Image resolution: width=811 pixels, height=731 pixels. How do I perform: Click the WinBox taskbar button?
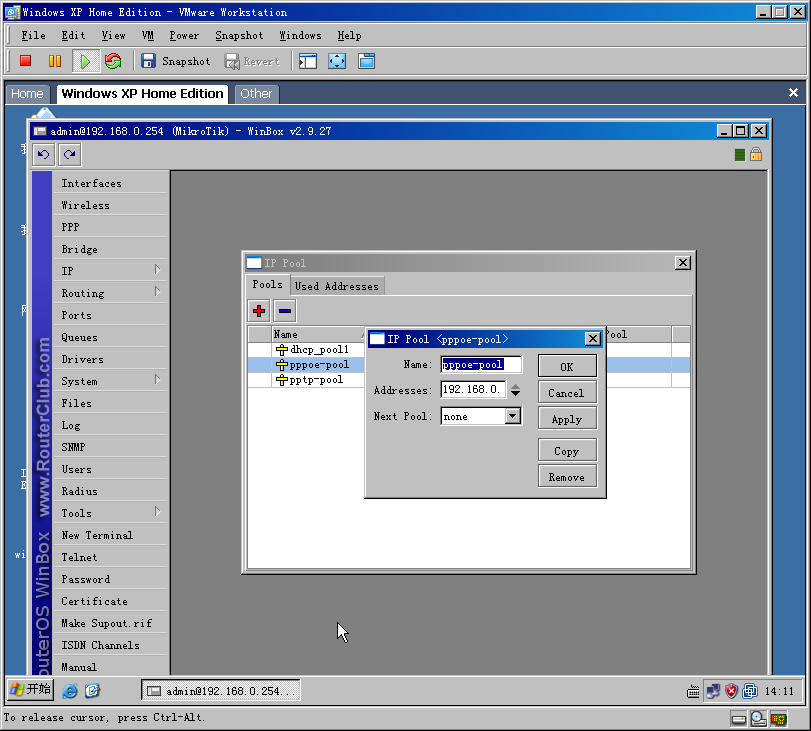click(221, 691)
